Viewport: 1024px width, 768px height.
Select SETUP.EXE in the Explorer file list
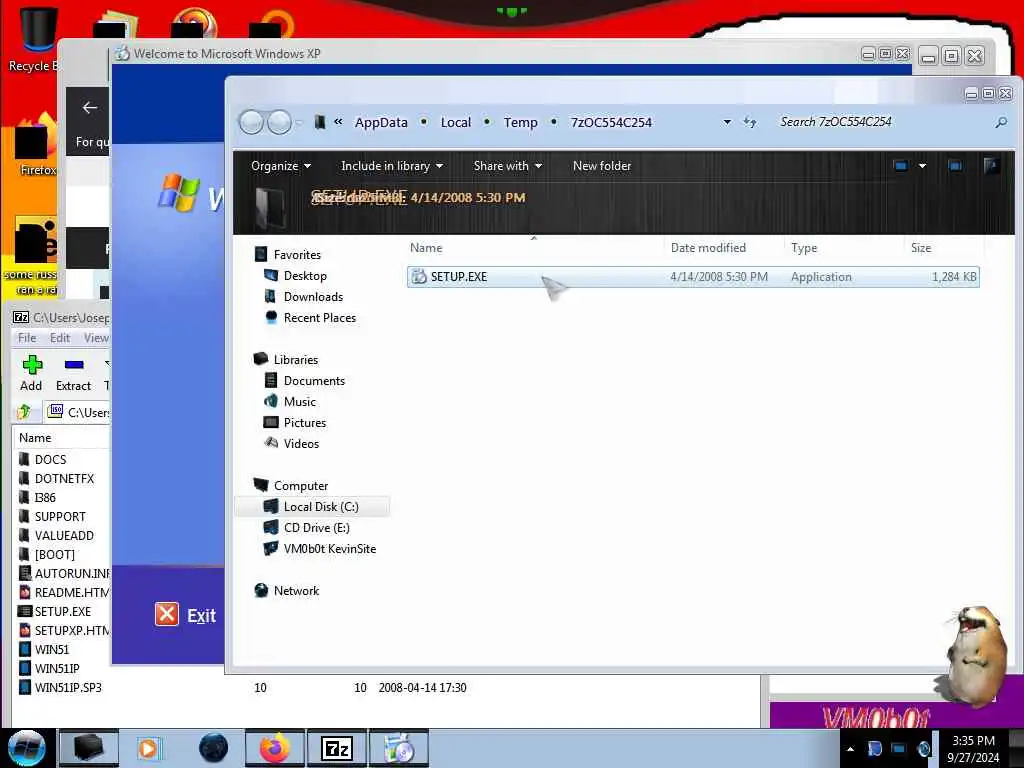coord(693,277)
